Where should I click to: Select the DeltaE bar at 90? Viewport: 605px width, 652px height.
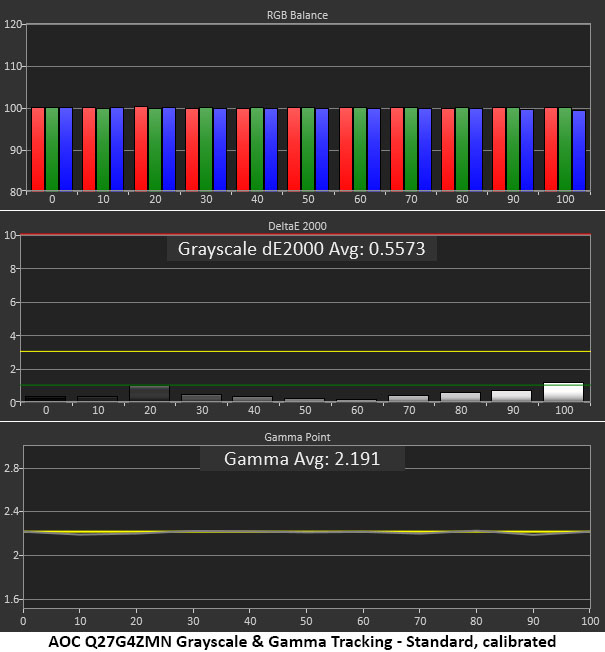(x=511, y=396)
